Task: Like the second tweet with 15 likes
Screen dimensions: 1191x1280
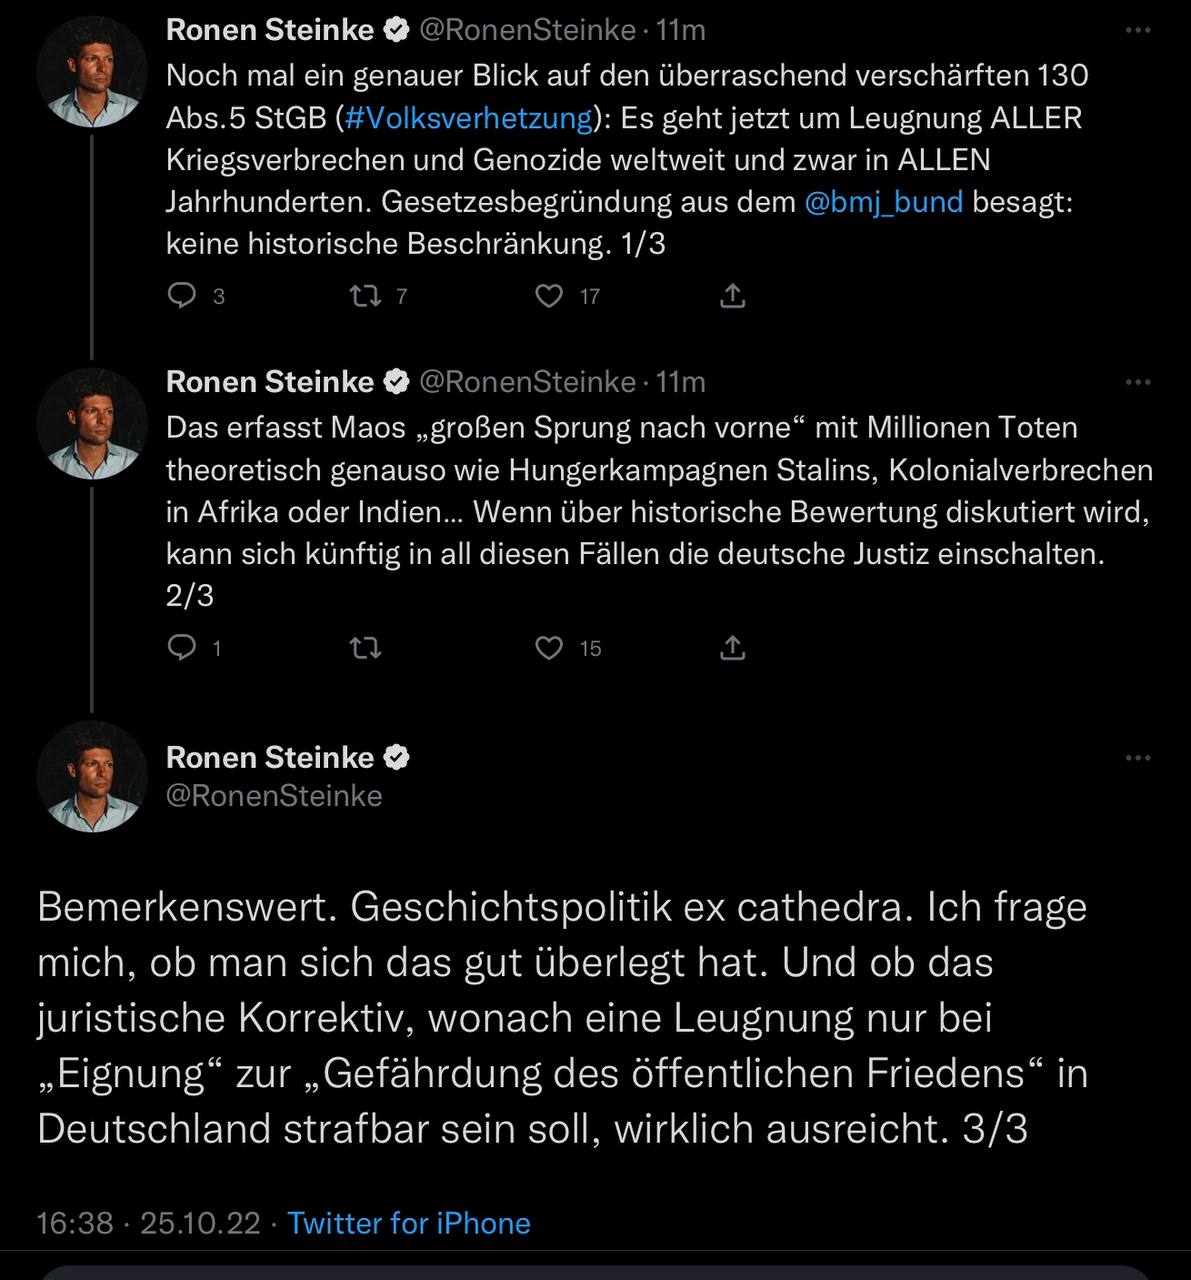Action: pos(549,648)
